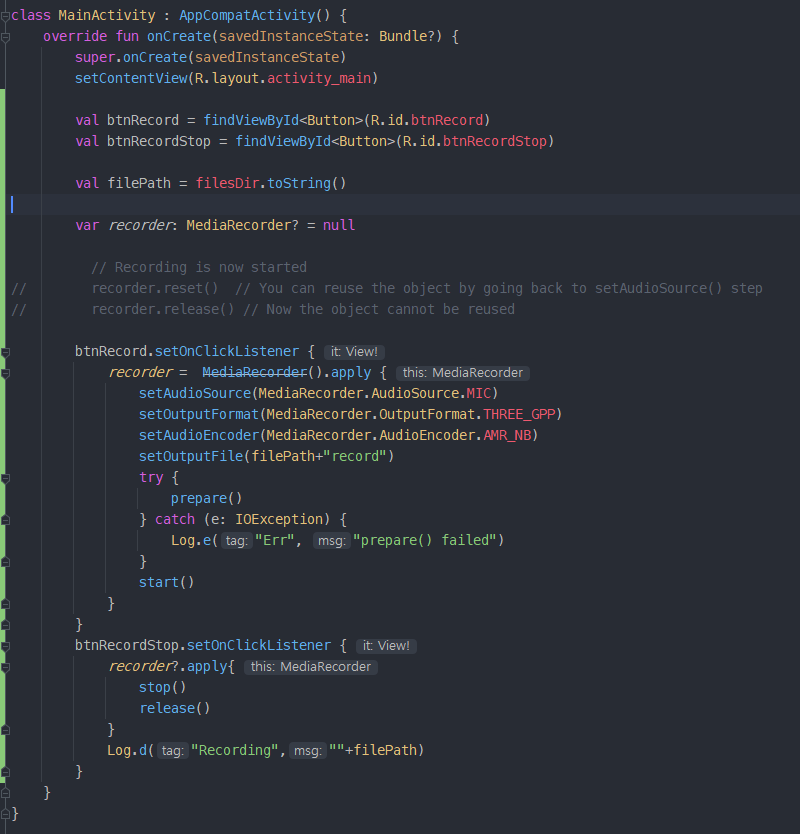Click the "record" string literal
The width and height of the screenshot is (800, 834).
355,456
